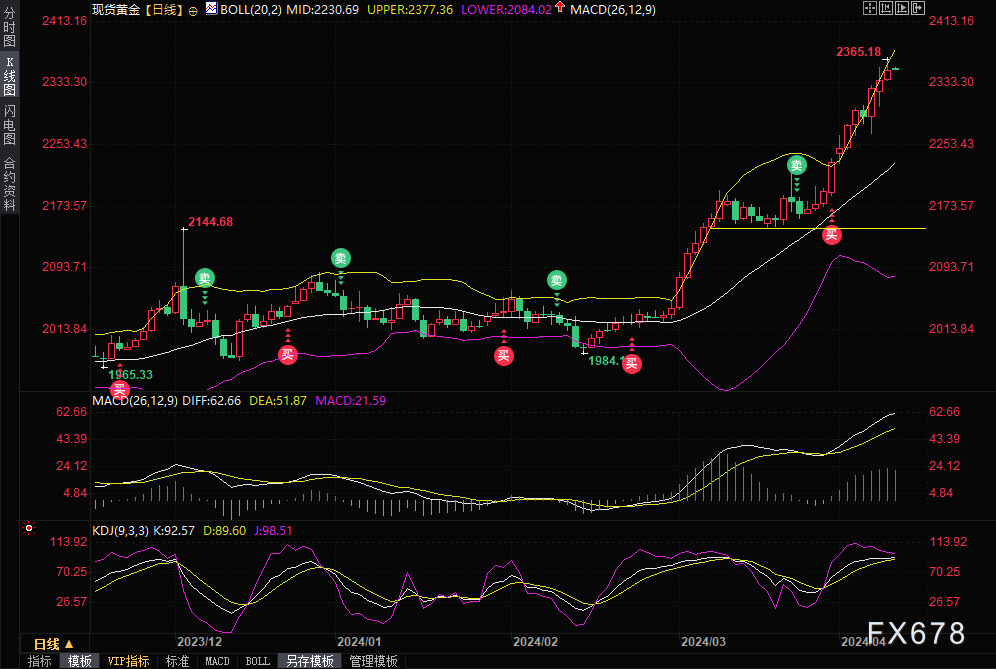Switch to 分时图 view in sidebar
Screen dimensions: 996x669
coord(10,27)
